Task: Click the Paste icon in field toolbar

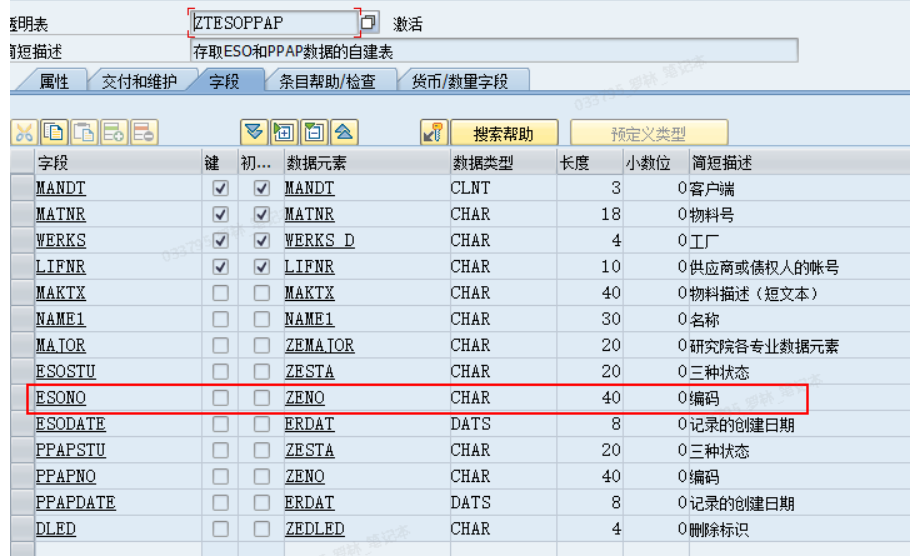Action: tap(84, 133)
